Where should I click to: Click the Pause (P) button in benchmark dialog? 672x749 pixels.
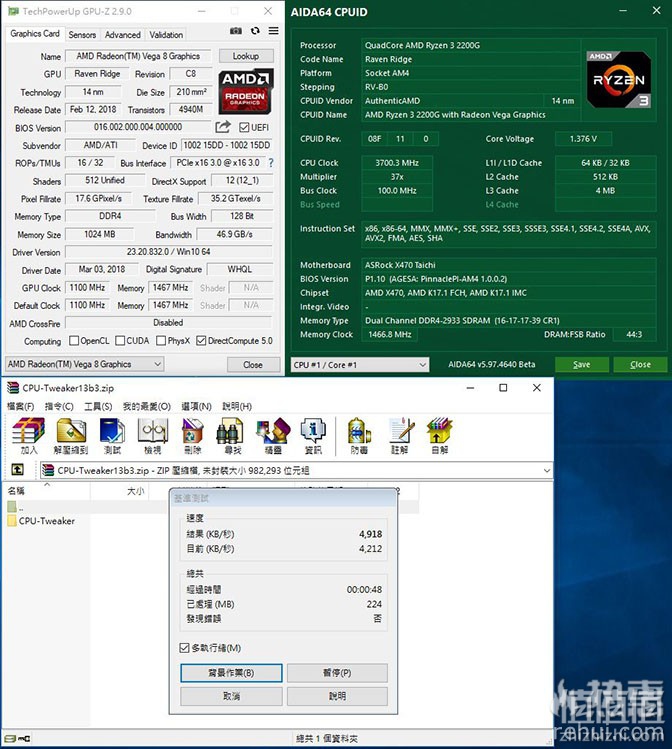(x=337, y=673)
